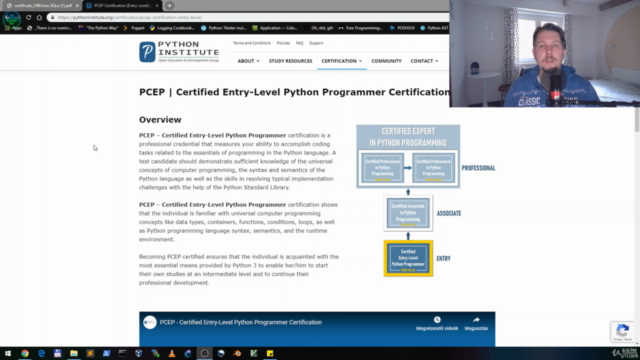Click the PCEP video title text
This screenshot has width=640, height=360.
click(x=241, y=322)
